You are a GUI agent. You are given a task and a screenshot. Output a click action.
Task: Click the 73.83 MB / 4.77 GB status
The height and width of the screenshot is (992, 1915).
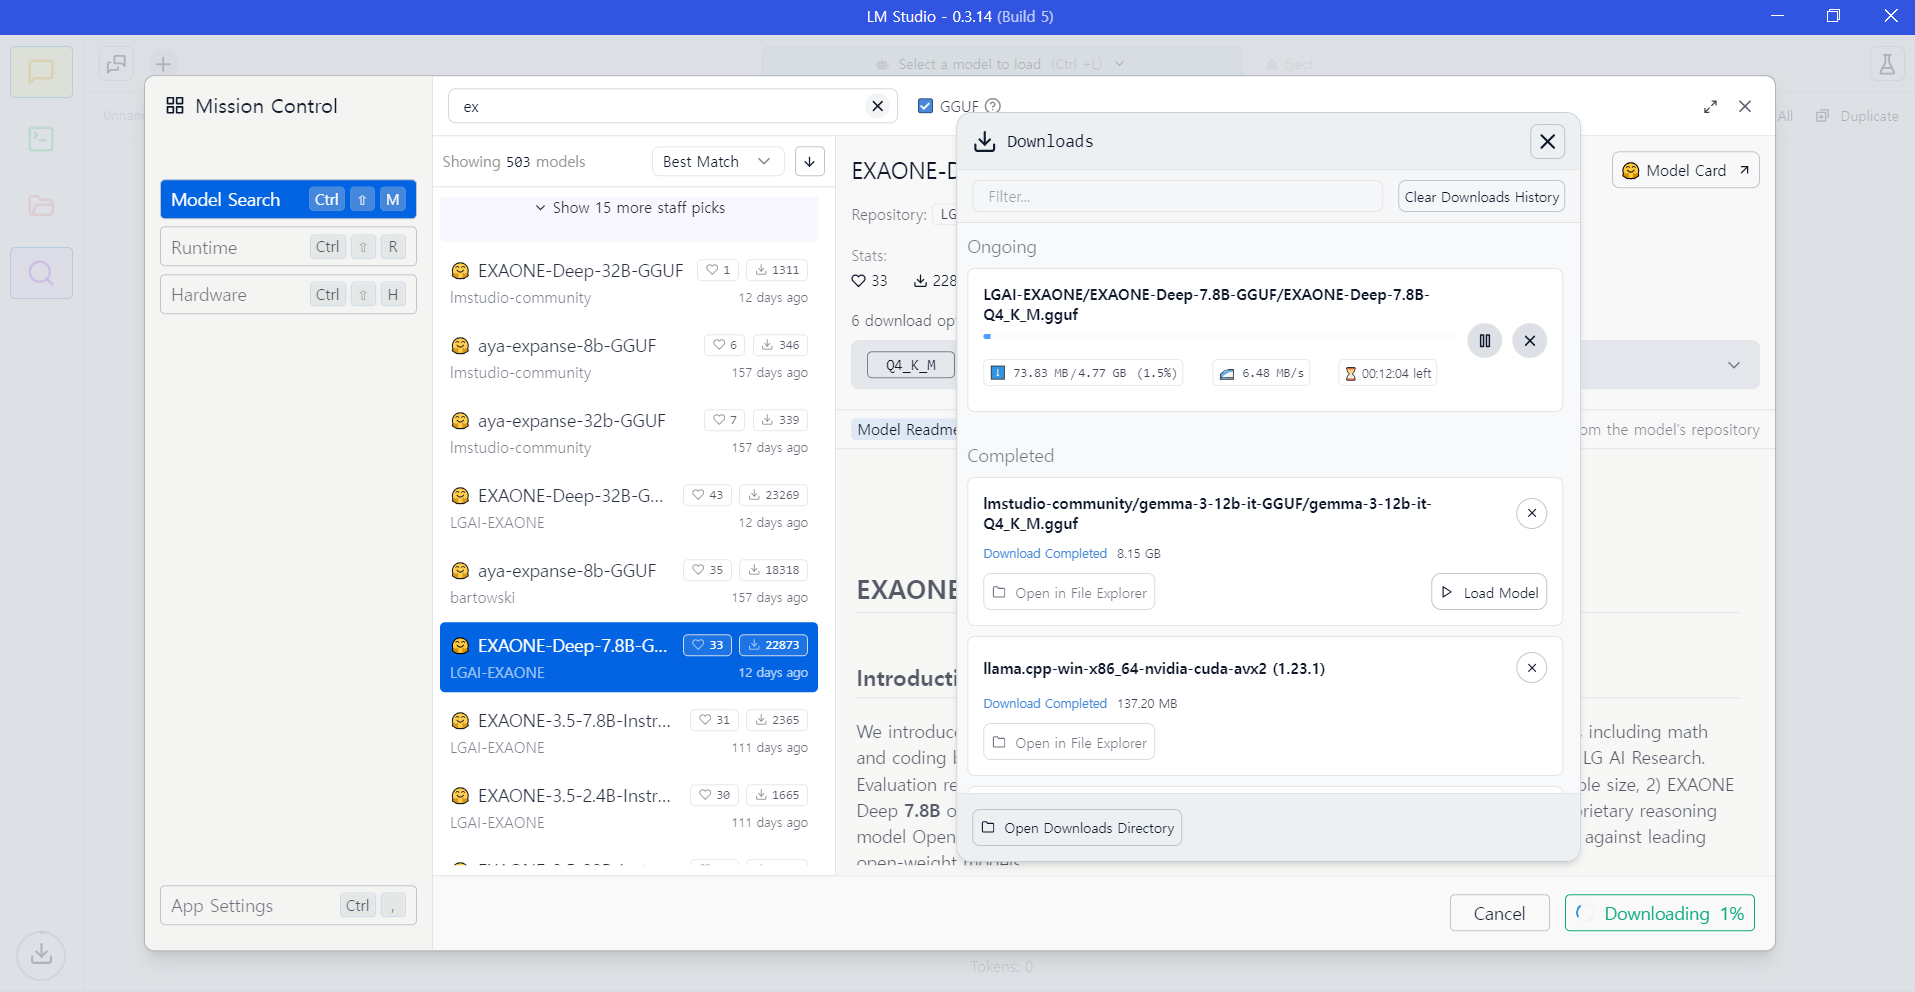pyautogui.click(x=1083, y=373)
